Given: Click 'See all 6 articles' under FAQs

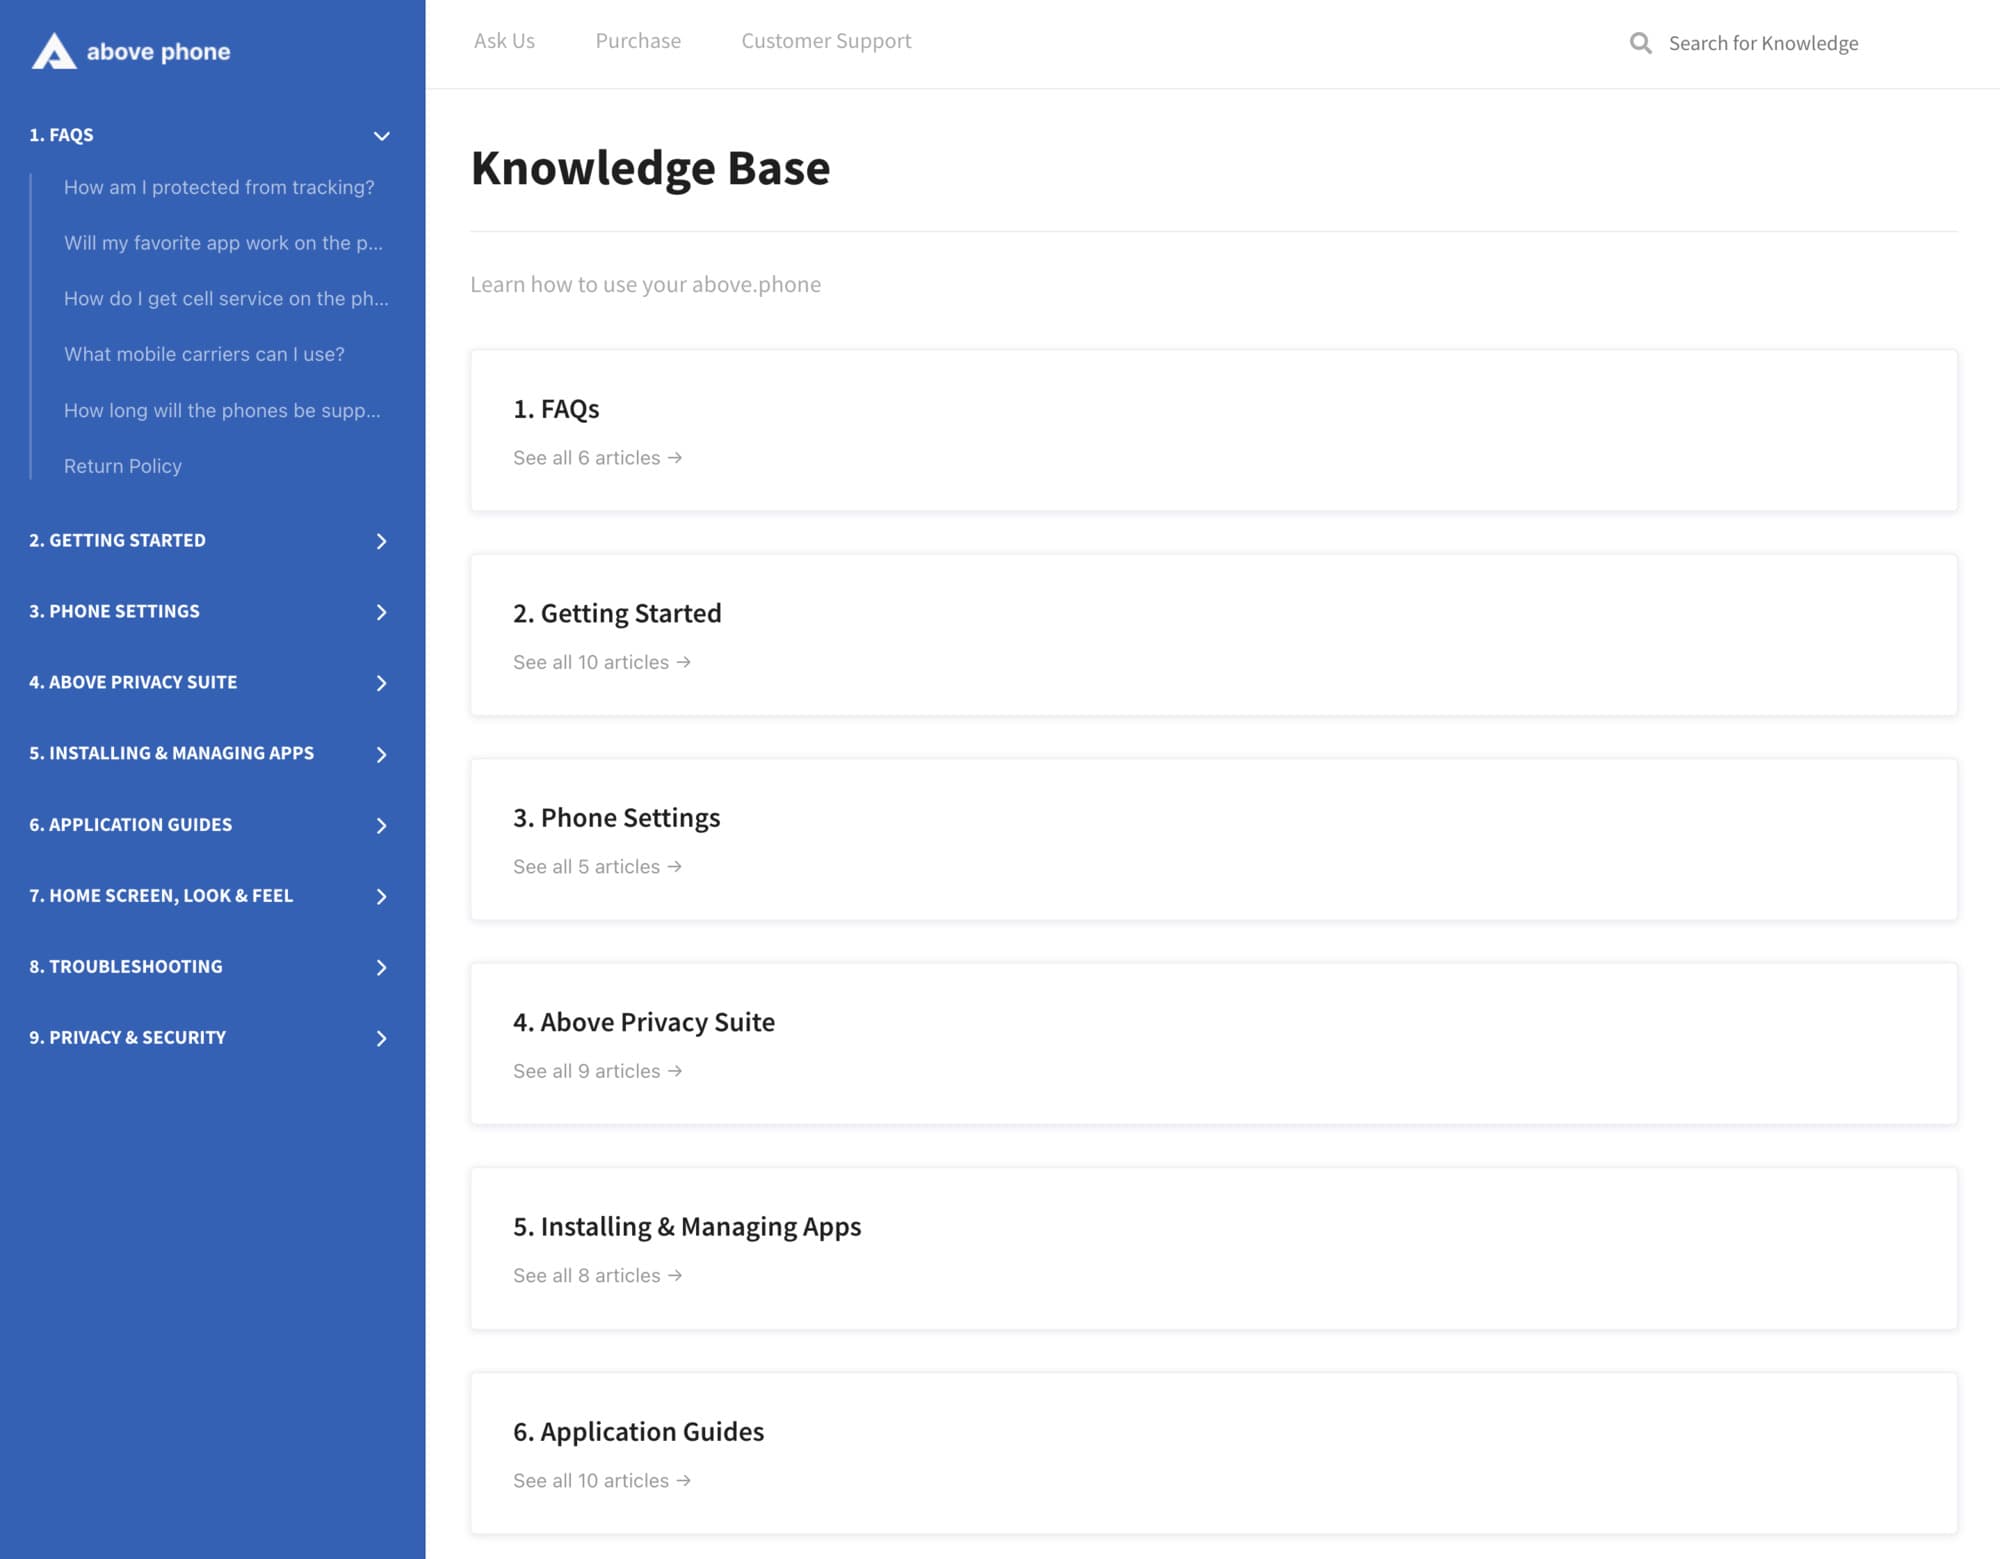Looking at the screenshot, I should 597,458.
